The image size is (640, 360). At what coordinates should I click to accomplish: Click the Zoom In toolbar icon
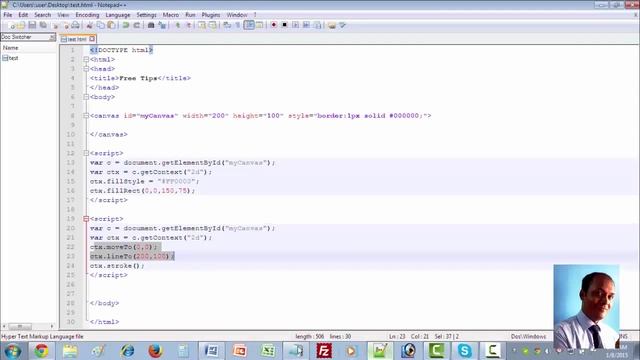coord(178,25)
